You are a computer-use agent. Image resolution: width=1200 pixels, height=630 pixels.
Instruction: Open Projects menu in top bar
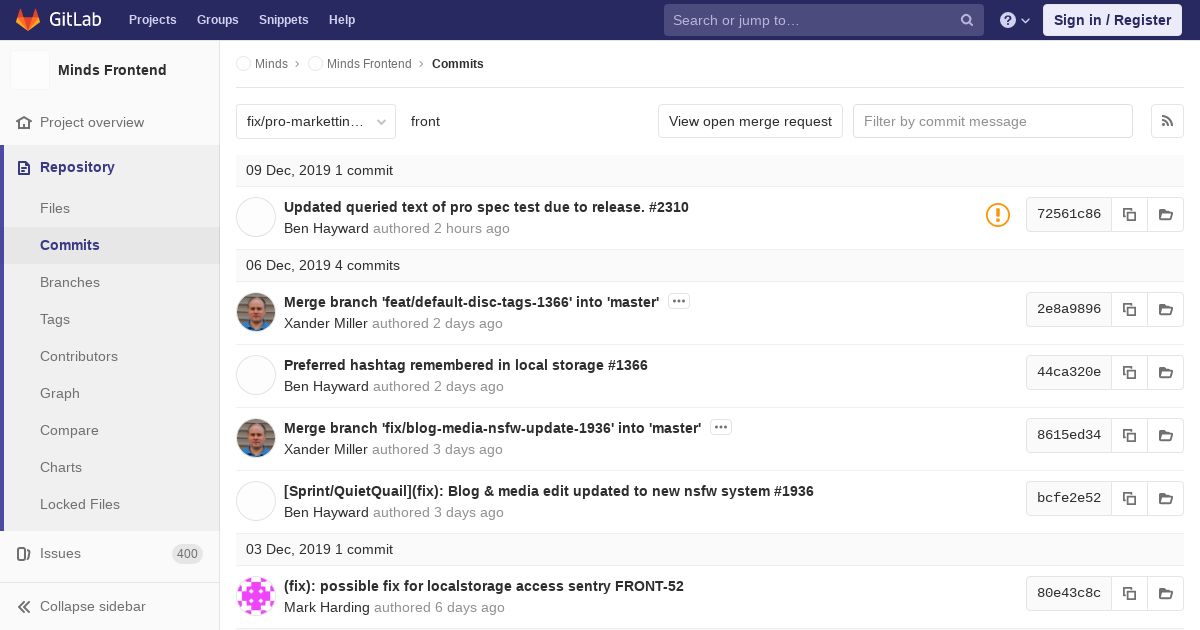click(x=152, y=20)
